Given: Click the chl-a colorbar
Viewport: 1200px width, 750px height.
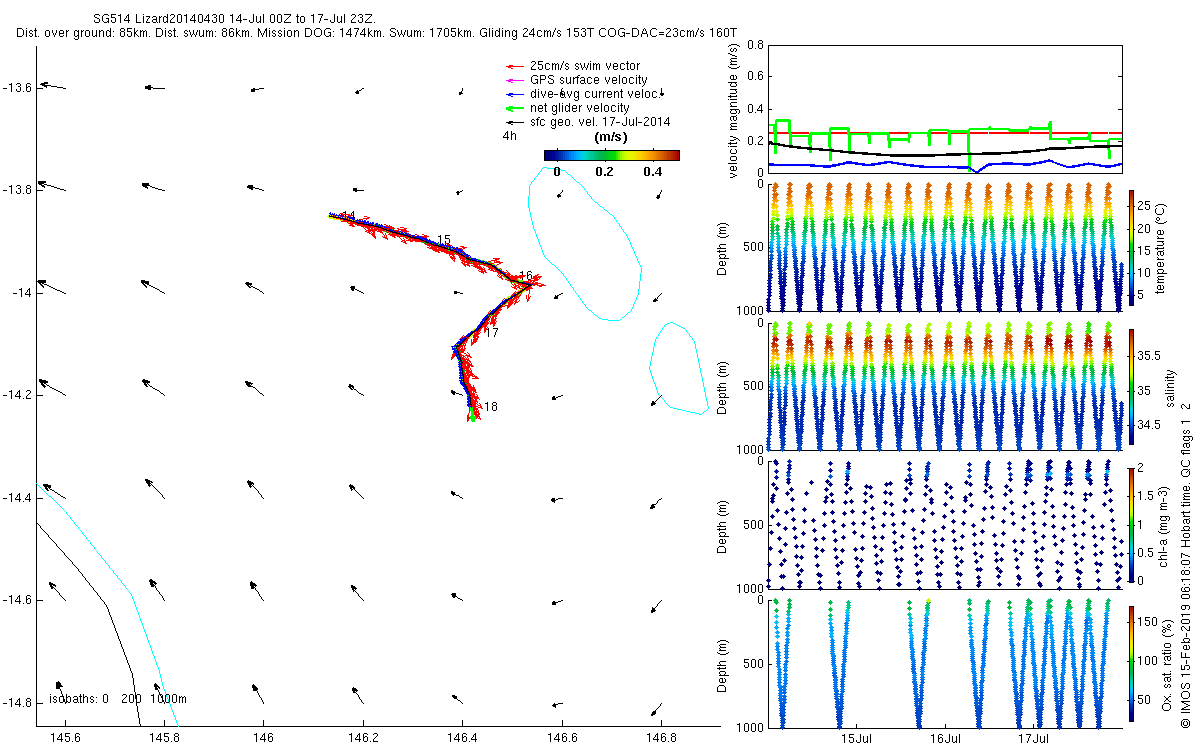Looking at the screenshot, I should point(1132,524).
